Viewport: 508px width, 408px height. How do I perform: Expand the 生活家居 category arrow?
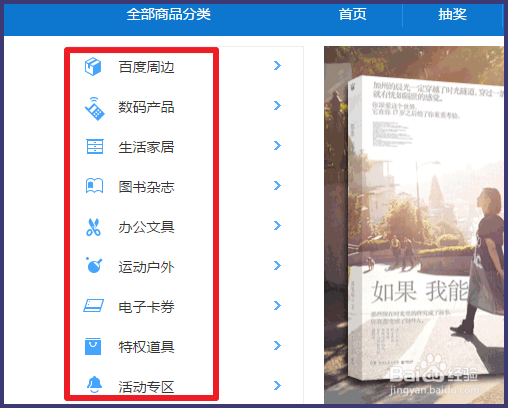pyautogui.click(x=277, y=146)
